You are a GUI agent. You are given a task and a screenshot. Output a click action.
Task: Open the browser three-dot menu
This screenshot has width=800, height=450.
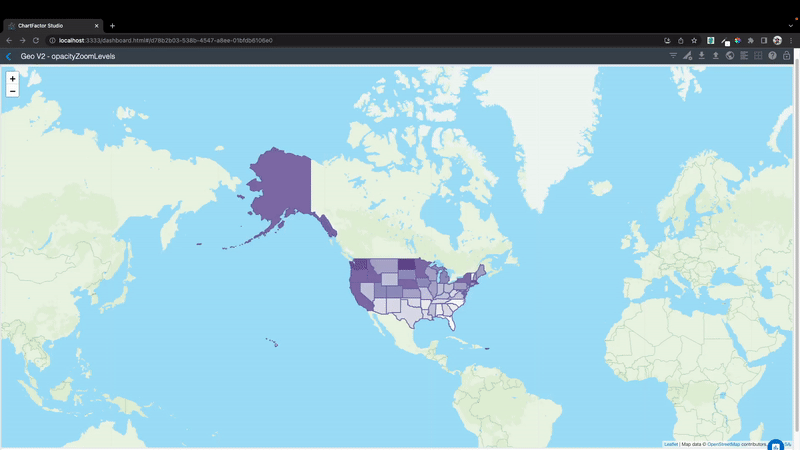(791, 40)
